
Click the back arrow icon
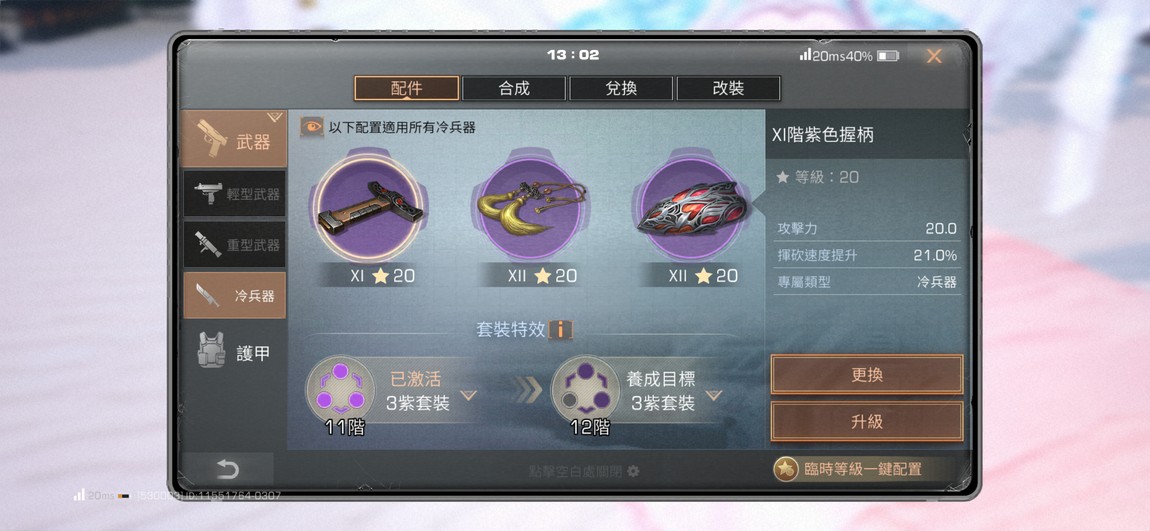point(228,469)
